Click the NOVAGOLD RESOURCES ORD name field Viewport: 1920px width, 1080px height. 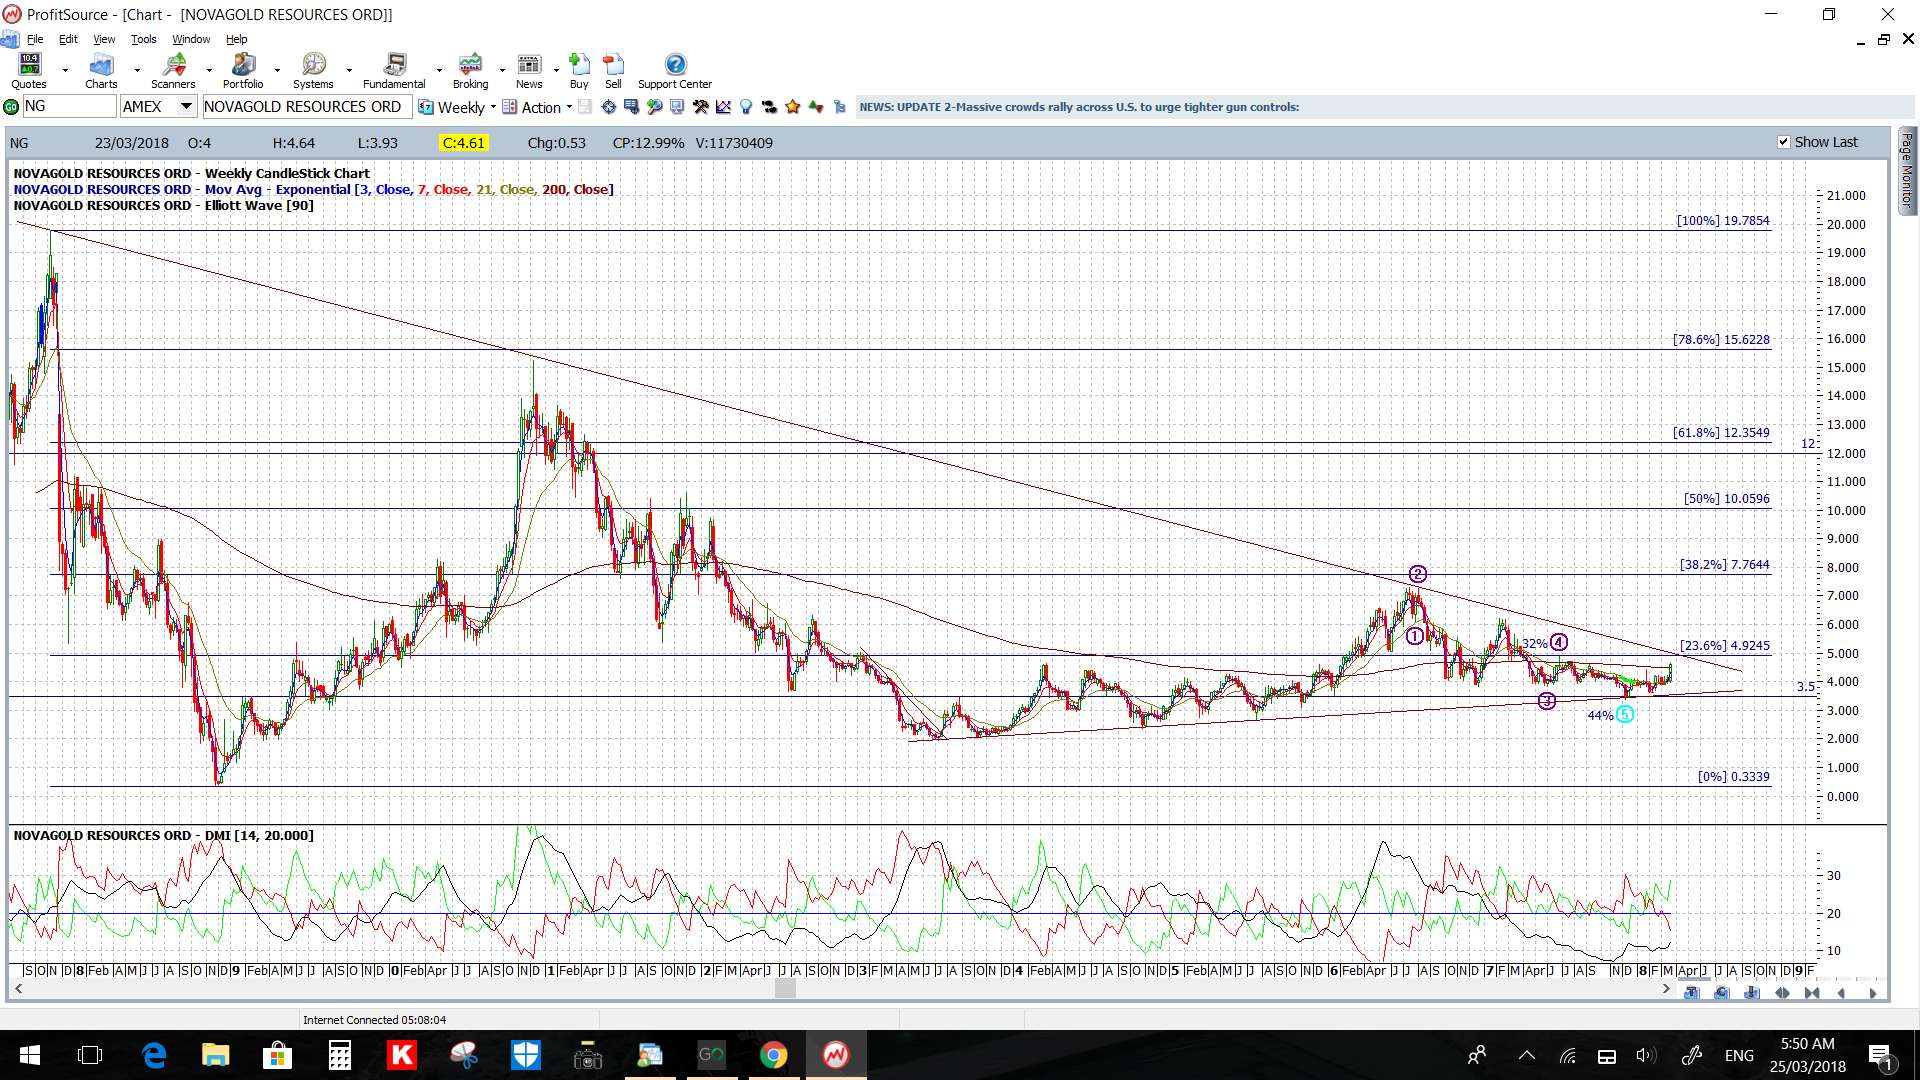click(x=307, y=106)
